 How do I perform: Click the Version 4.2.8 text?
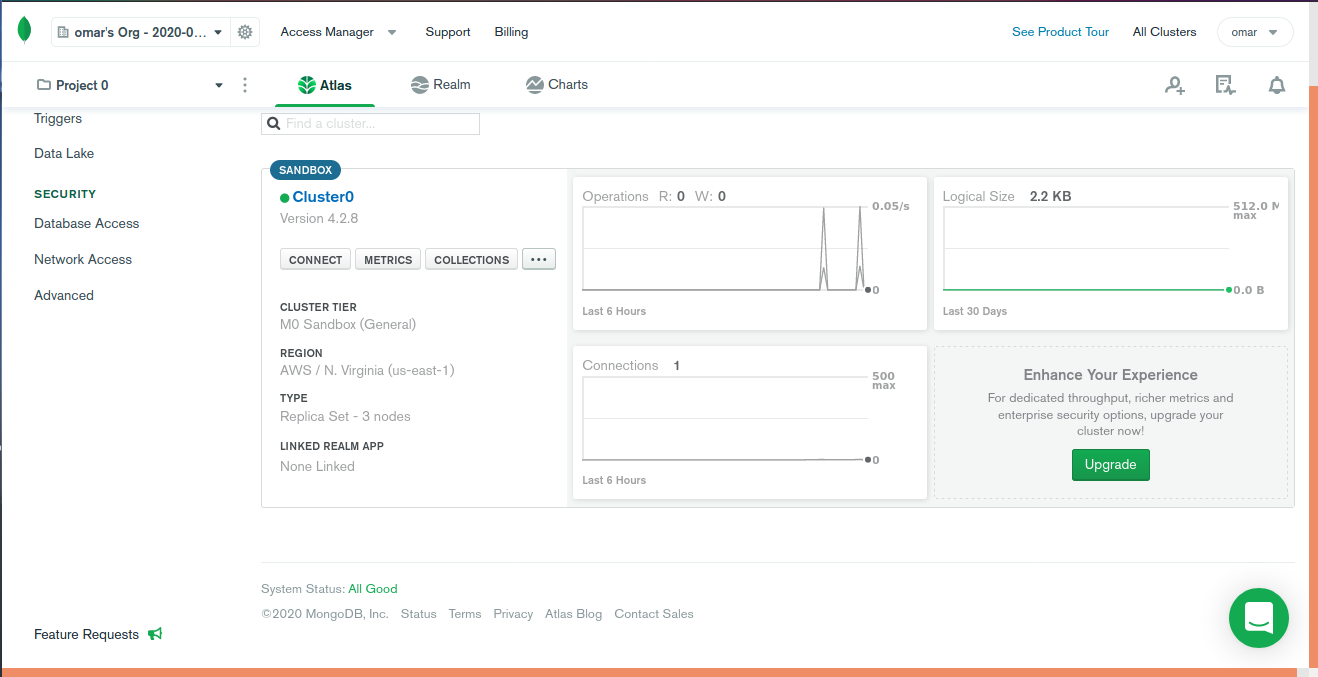click(x=319, y=218)
